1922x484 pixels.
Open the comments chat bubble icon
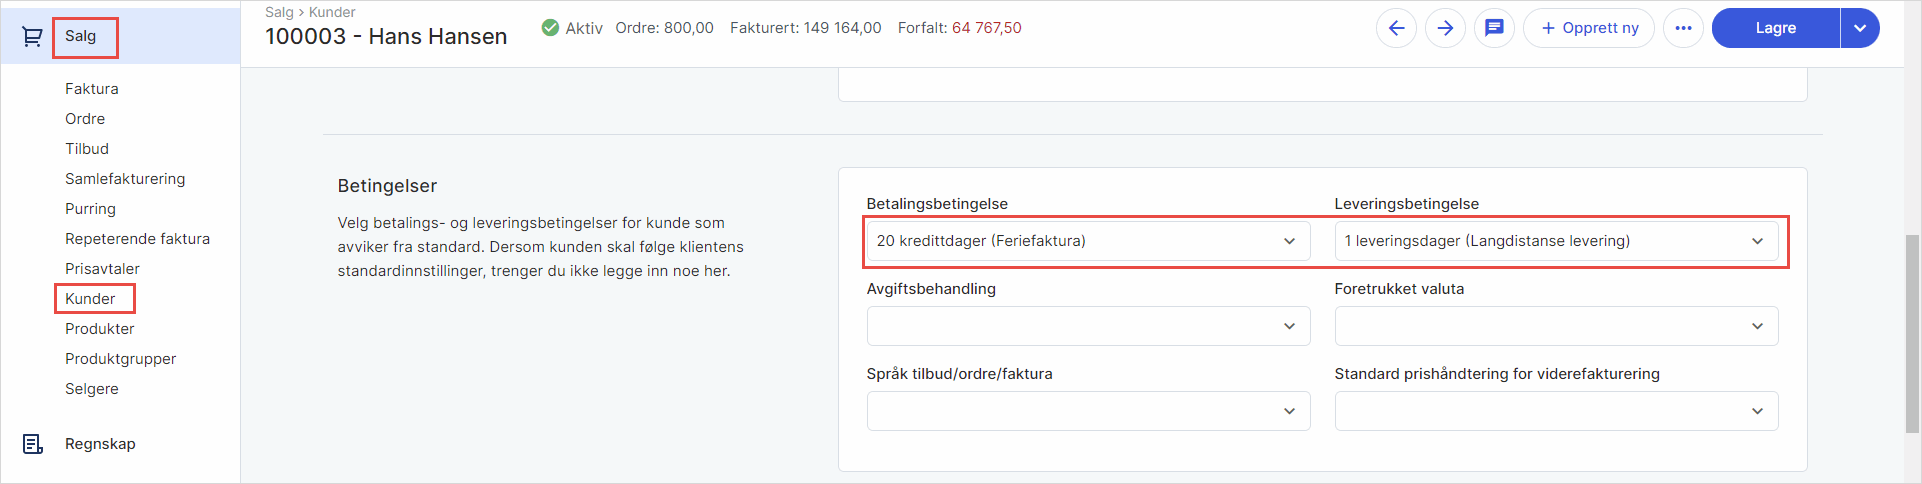tap(1494, 28)
